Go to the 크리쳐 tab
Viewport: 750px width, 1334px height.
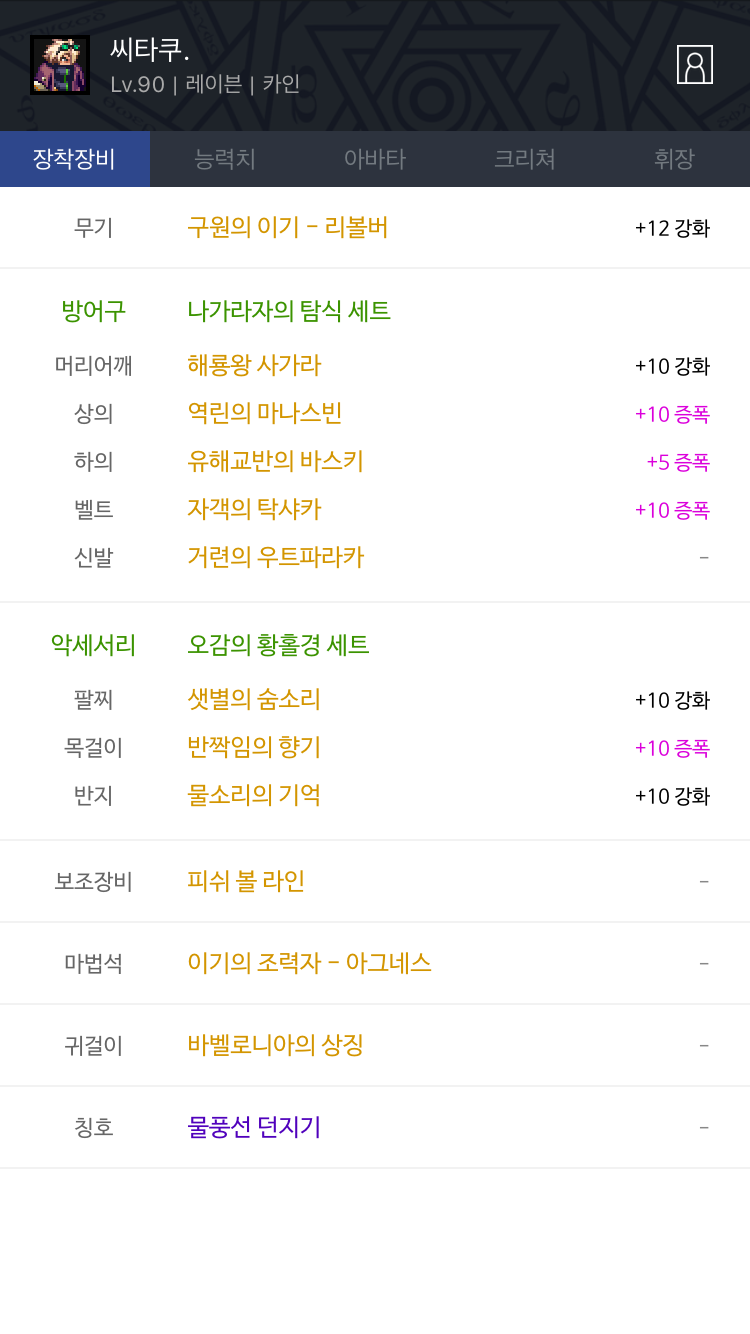[525, 159]
